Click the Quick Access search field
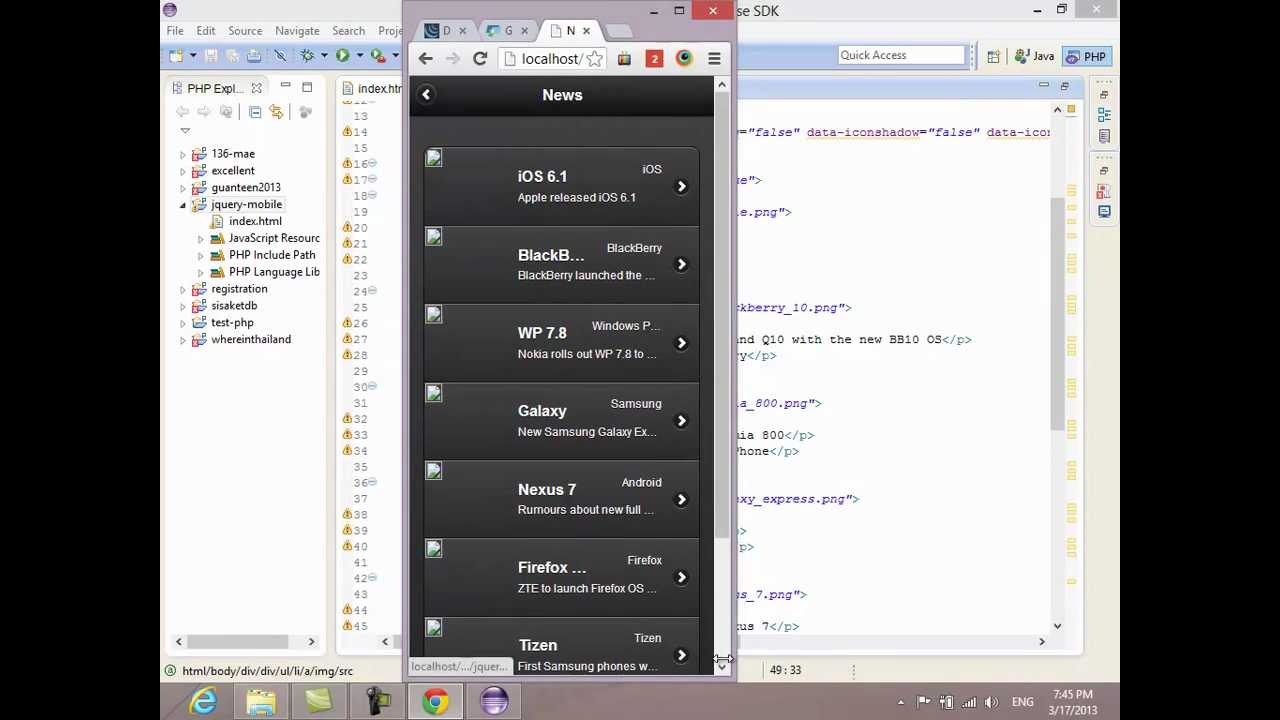This screenshot has width=1280, height=720. point(901,56)
